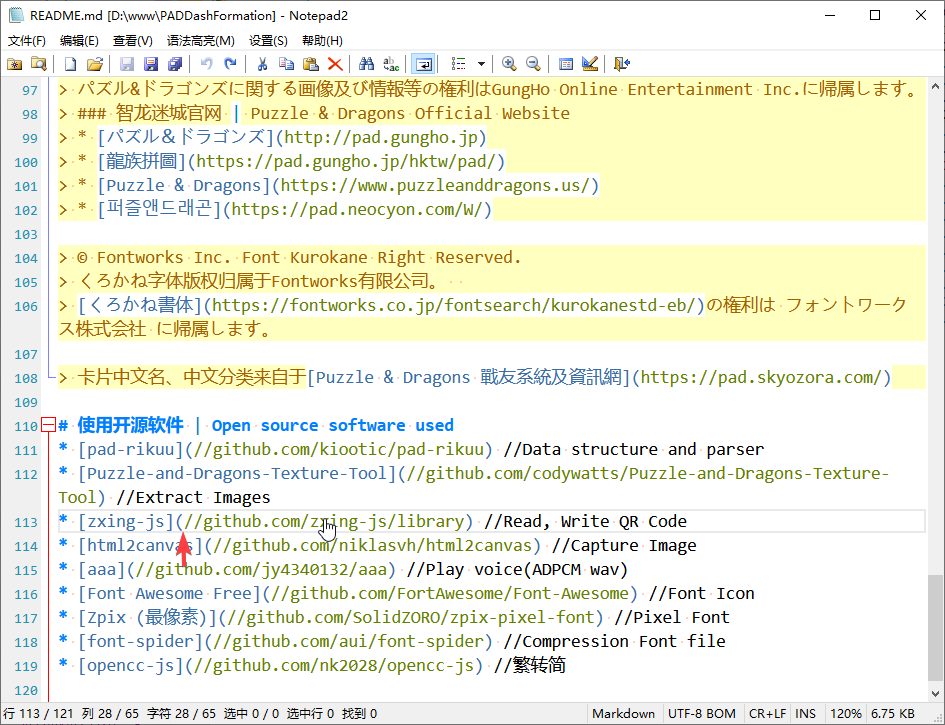Undo the last edit
The height and width of the screenshot is (725, 945).
click(x=207, y=64)
